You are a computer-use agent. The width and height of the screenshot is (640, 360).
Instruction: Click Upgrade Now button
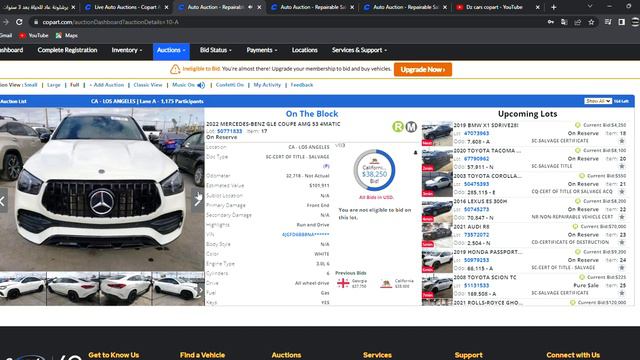coord(423,69)
